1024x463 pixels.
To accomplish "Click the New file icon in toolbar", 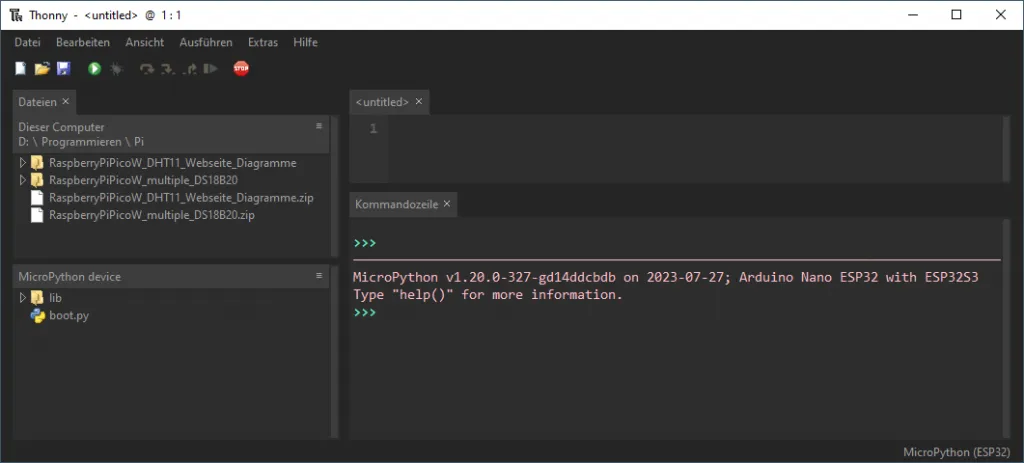I will click(x=21, y=69).
